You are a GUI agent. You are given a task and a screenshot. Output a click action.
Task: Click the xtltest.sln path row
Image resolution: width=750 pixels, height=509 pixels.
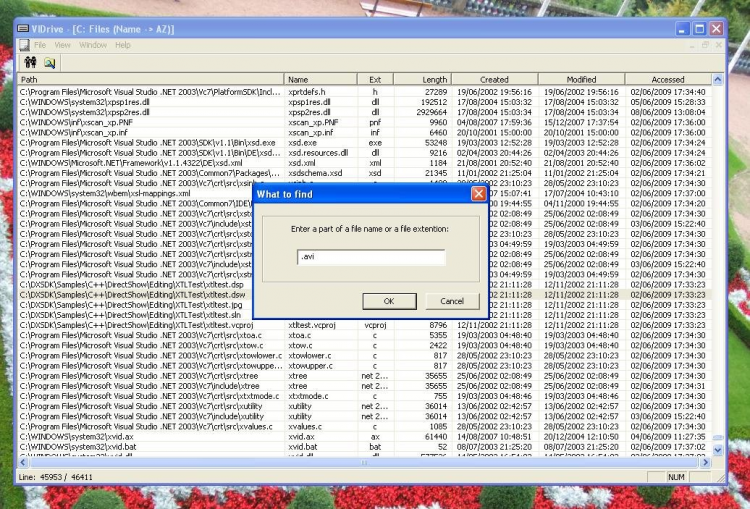(x=130, y=315)
